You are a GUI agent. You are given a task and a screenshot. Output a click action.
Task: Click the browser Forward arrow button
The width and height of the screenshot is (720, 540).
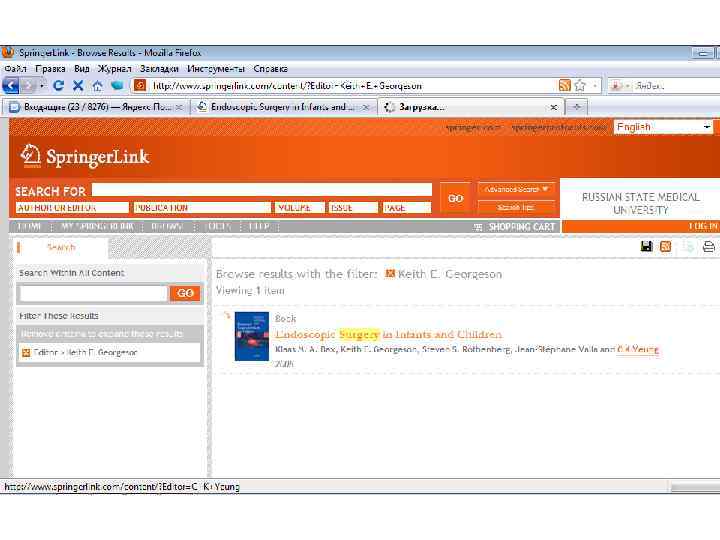point(28,86)
